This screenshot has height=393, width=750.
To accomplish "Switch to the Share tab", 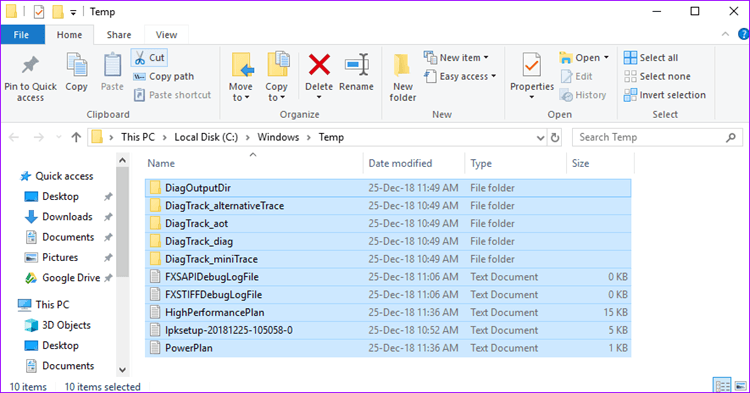I will [x=119, y=35].
